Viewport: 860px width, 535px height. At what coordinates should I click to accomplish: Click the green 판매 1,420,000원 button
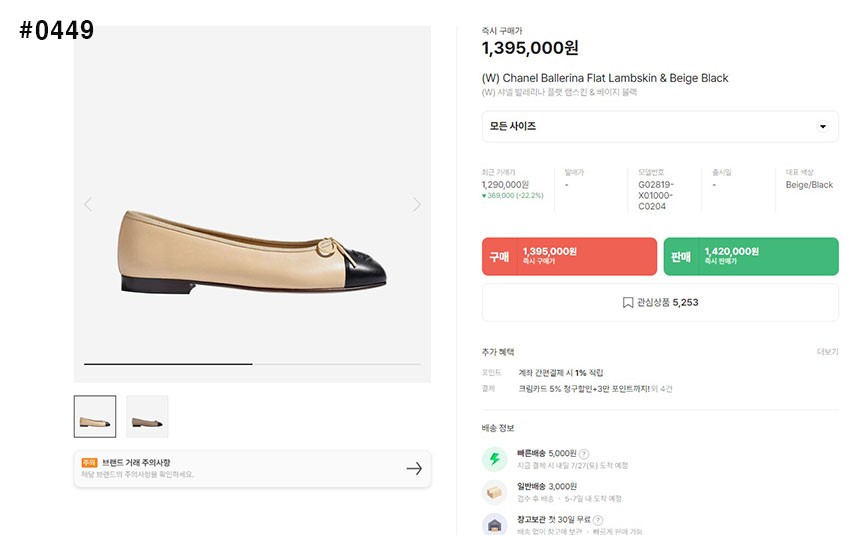[x=751, y=256]
